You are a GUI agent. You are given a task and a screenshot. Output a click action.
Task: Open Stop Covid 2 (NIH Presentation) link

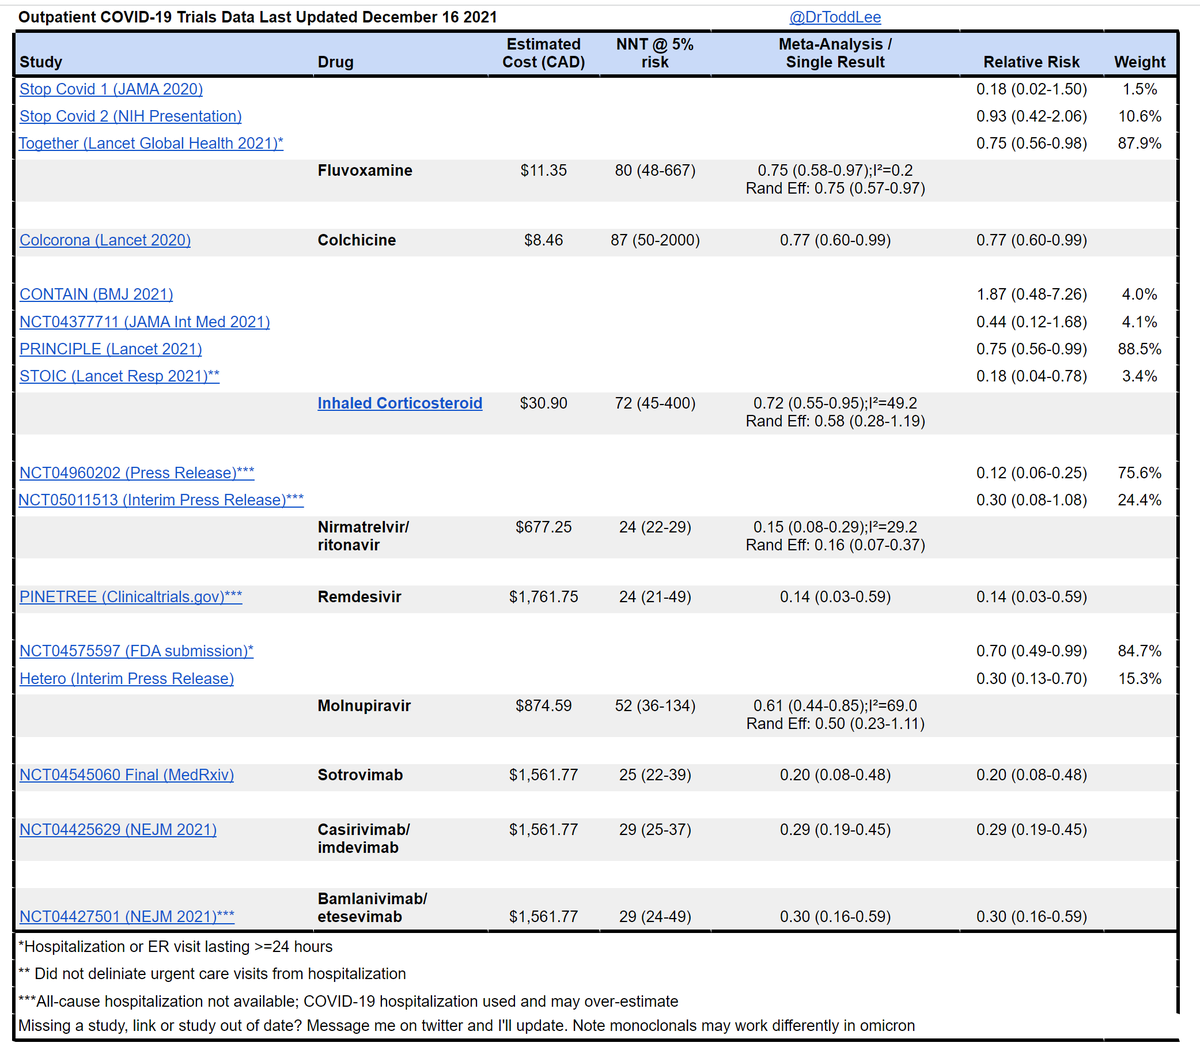click(130, 116)
